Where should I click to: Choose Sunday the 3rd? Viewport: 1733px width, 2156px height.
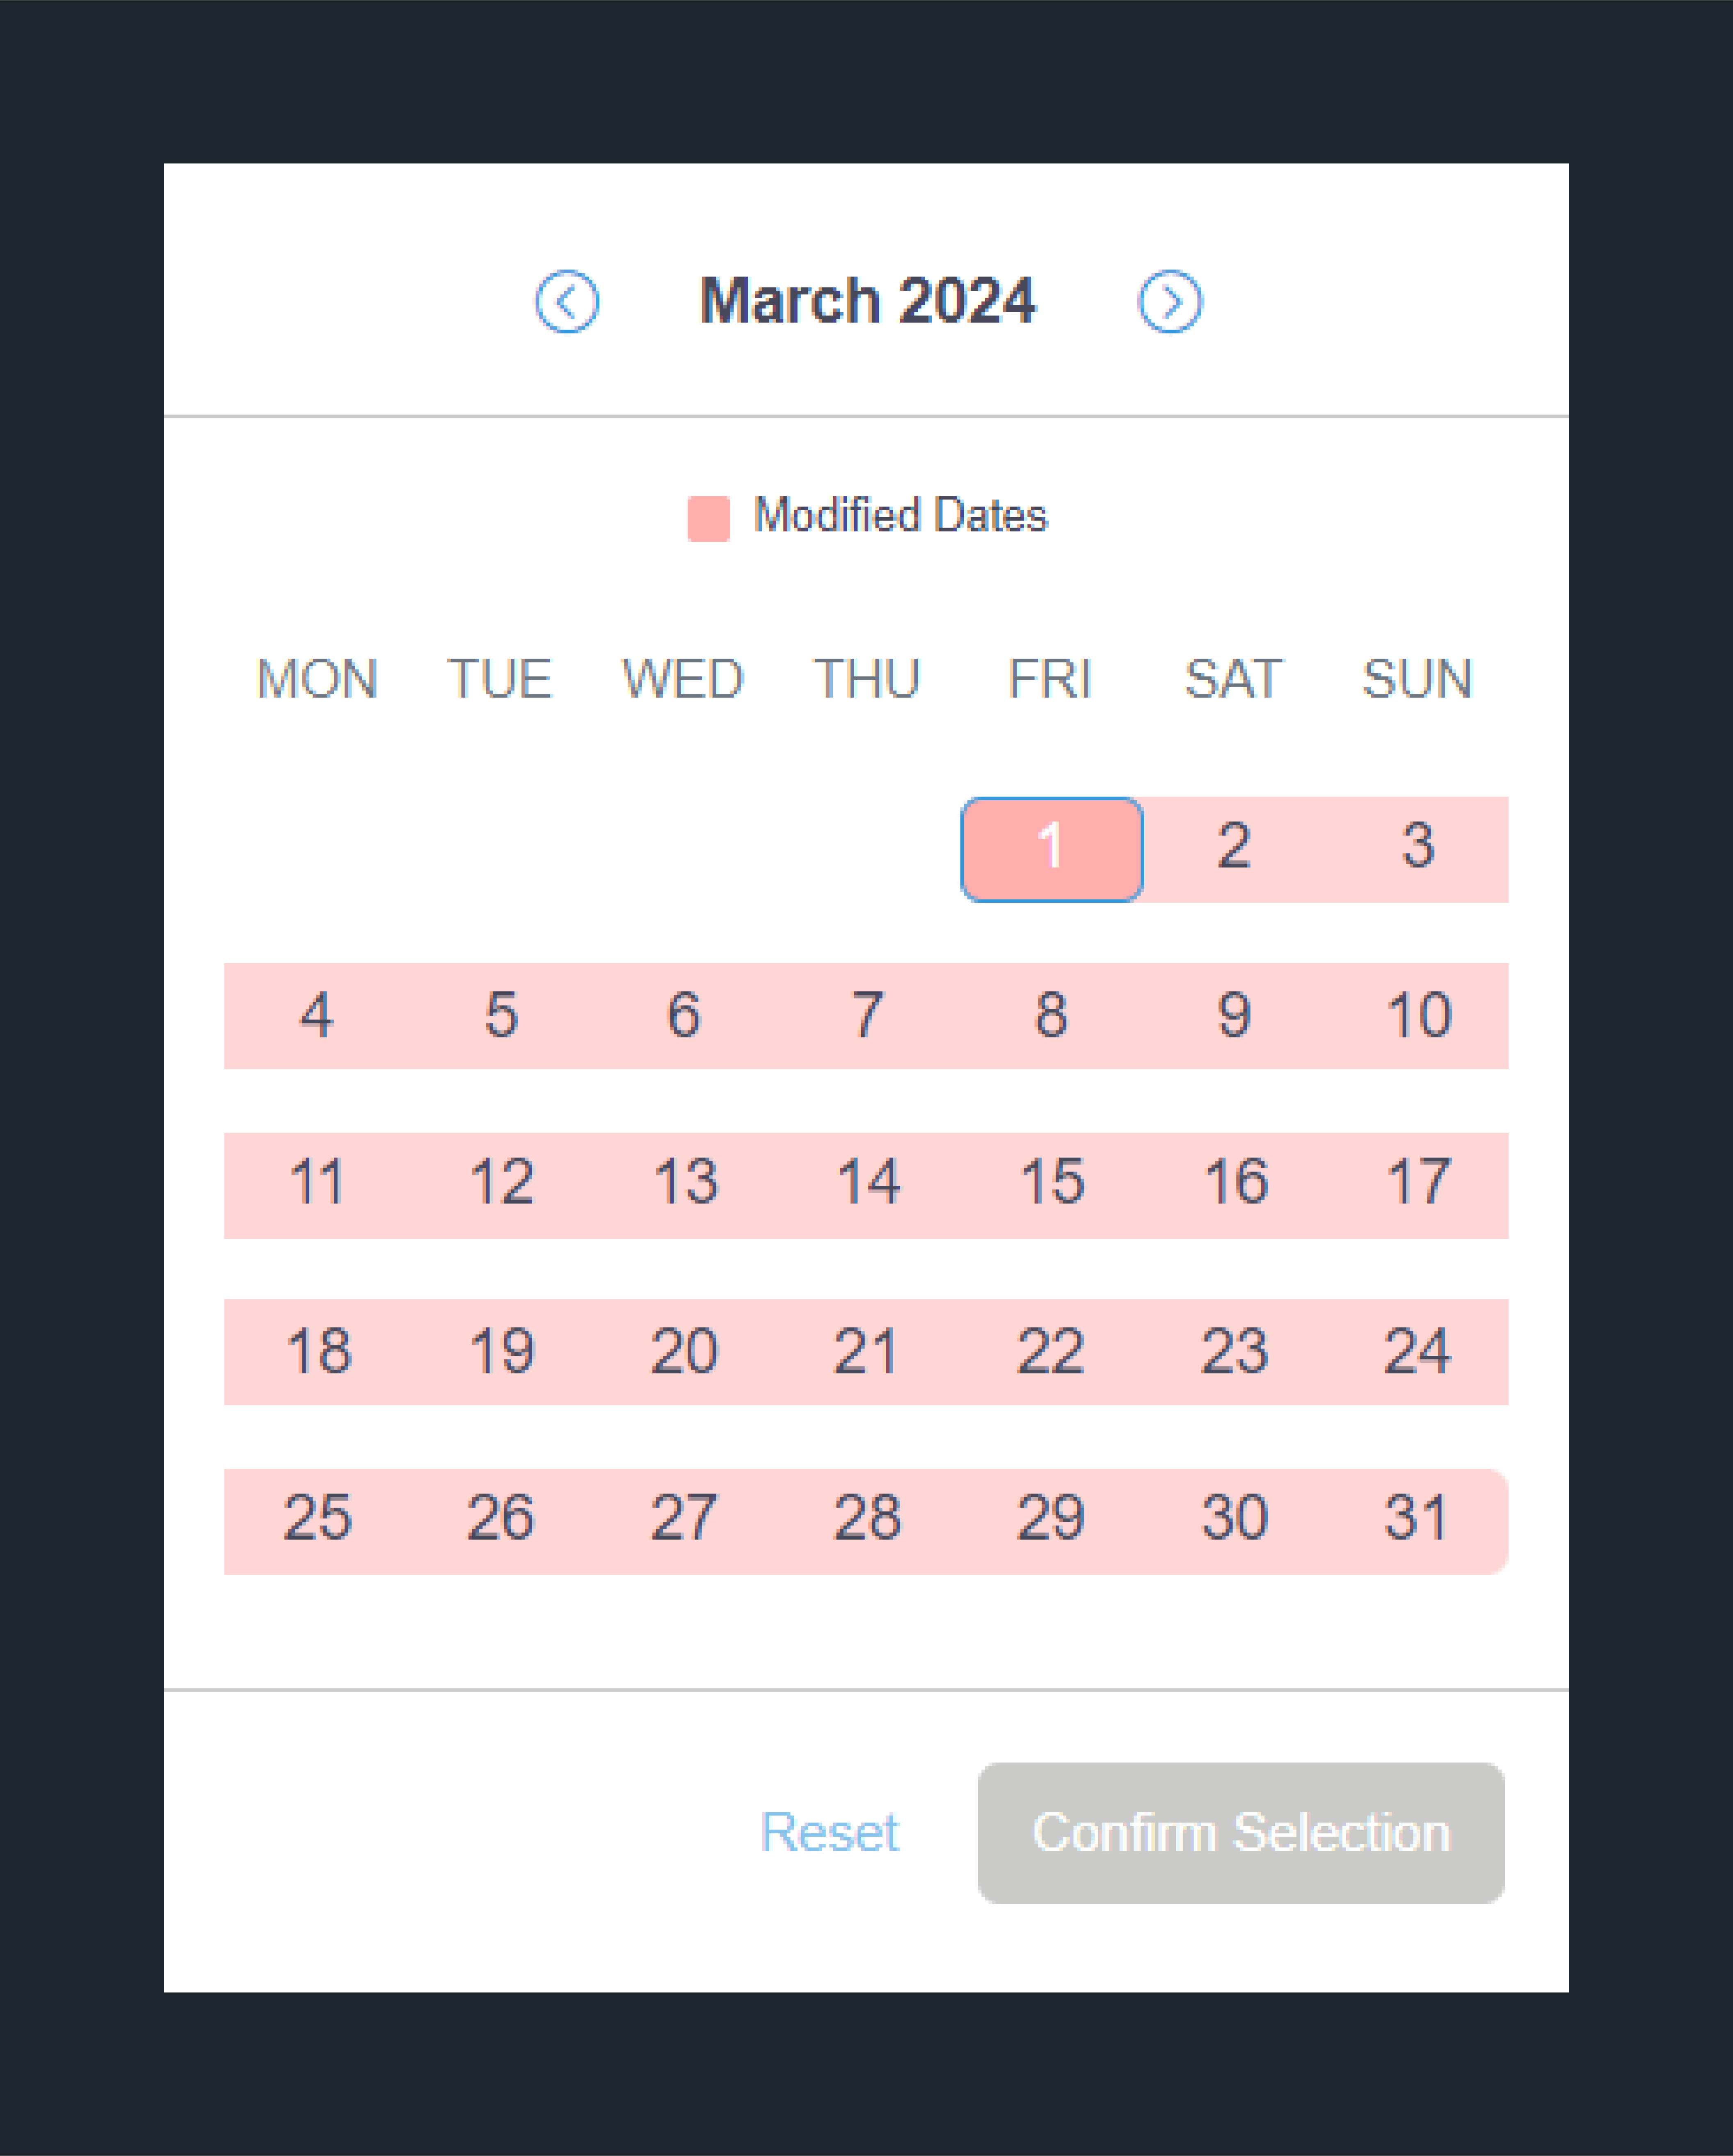pos(1417,849)
